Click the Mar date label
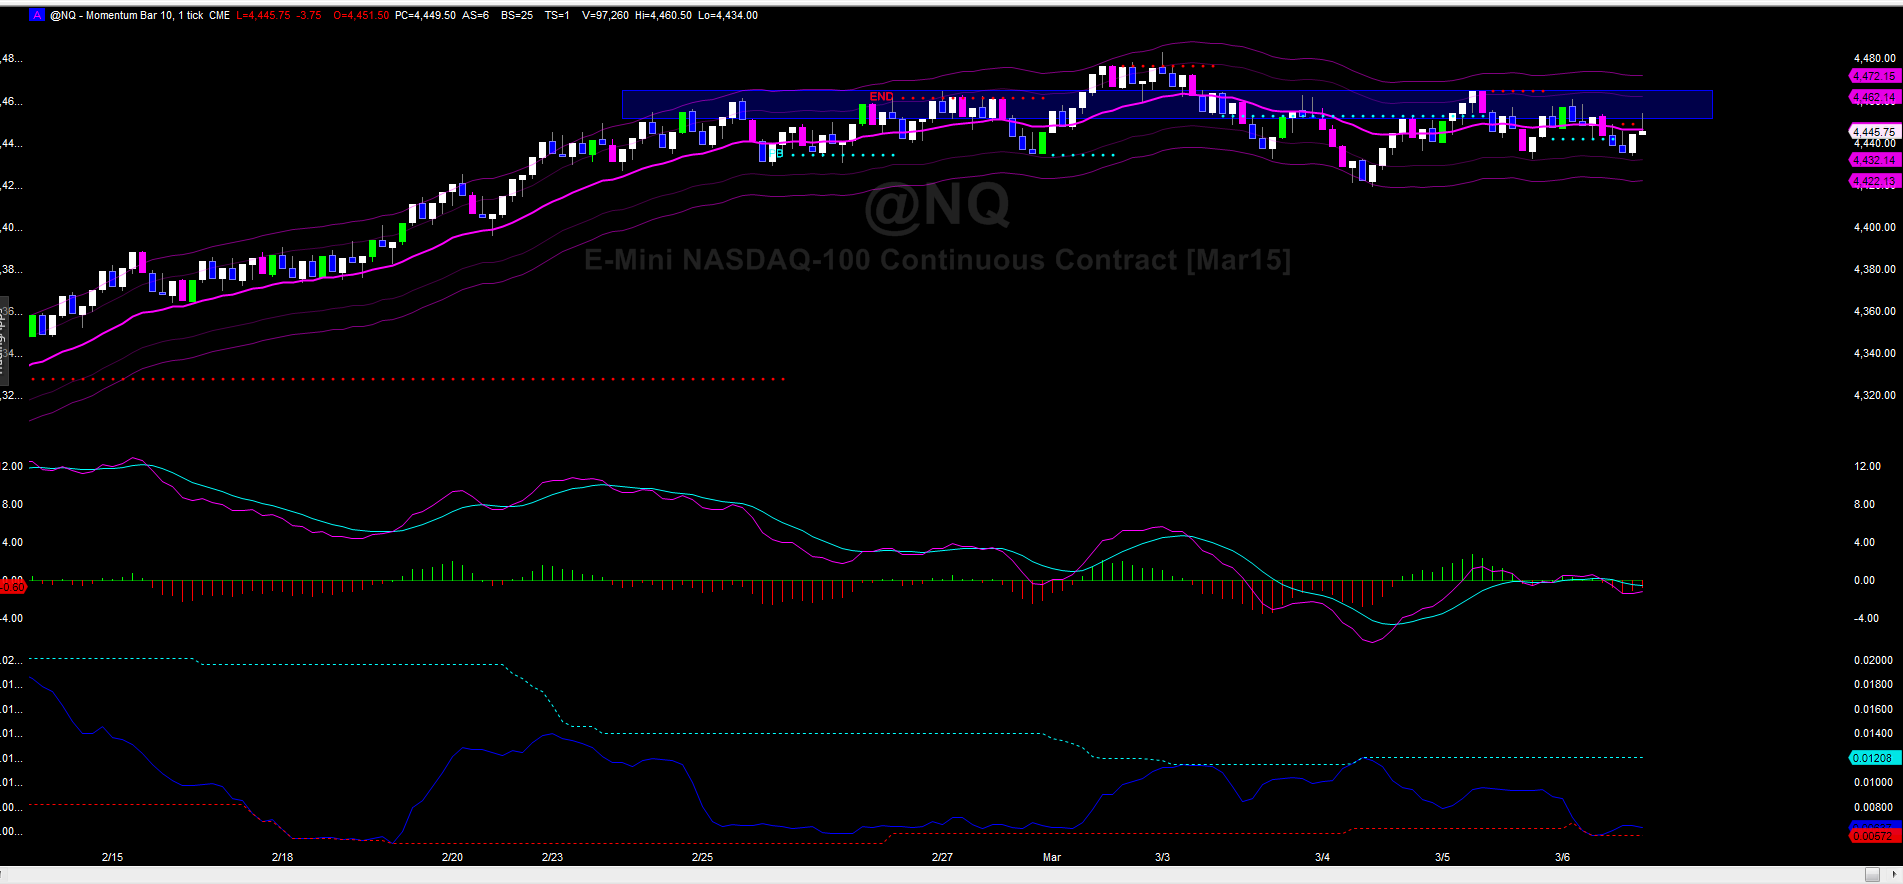 click(1052, 857)
